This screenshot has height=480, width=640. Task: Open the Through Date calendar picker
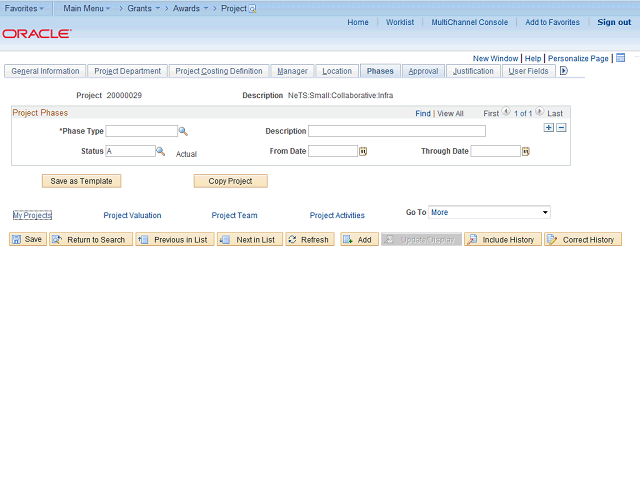[526, 151]
